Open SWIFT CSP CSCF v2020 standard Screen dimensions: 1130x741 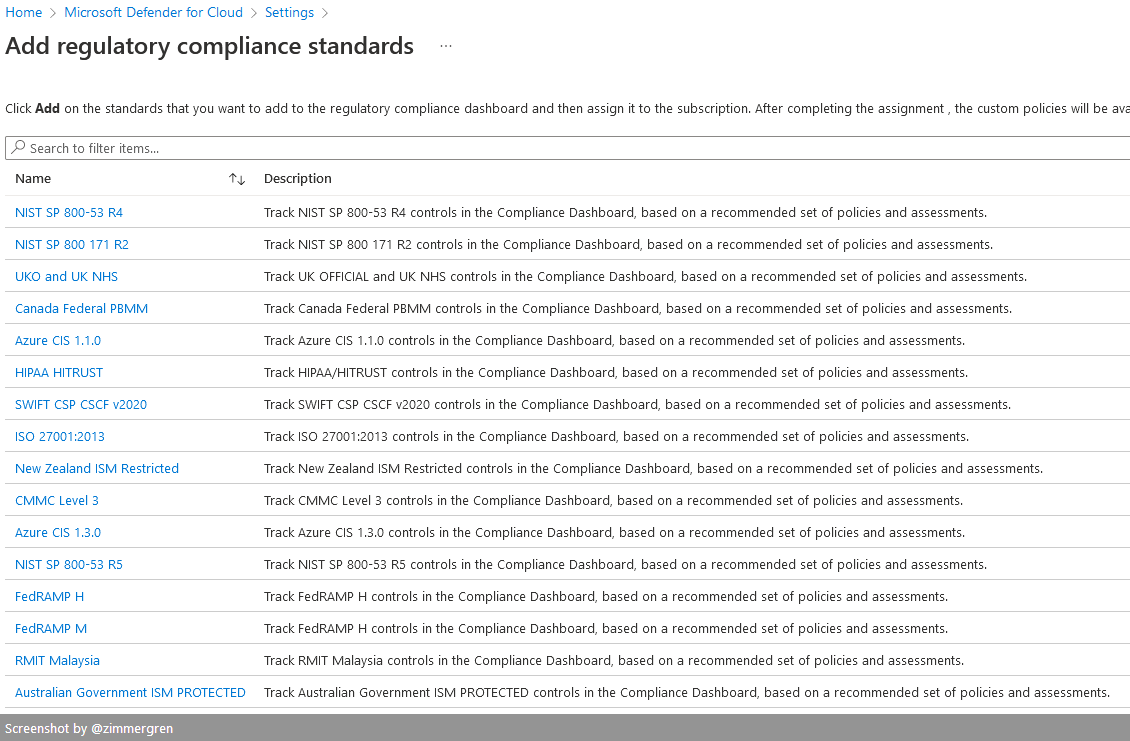pos(81,405)
